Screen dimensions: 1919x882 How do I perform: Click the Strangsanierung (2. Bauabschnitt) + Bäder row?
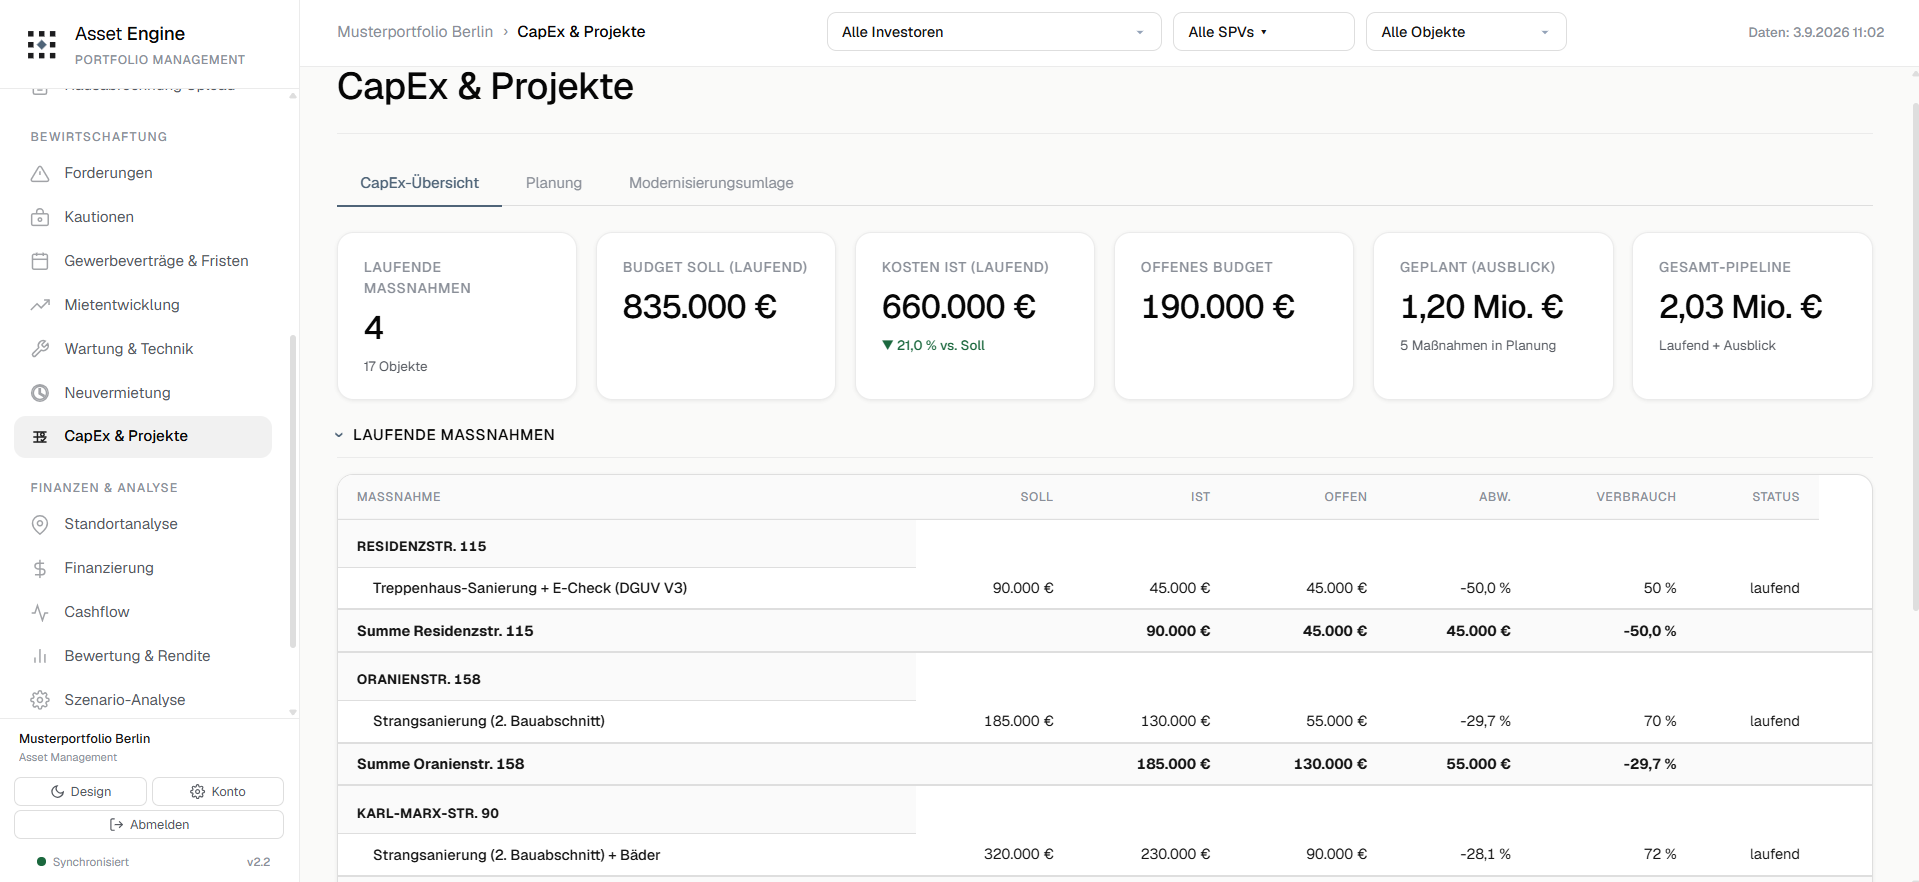(1105, 854)
